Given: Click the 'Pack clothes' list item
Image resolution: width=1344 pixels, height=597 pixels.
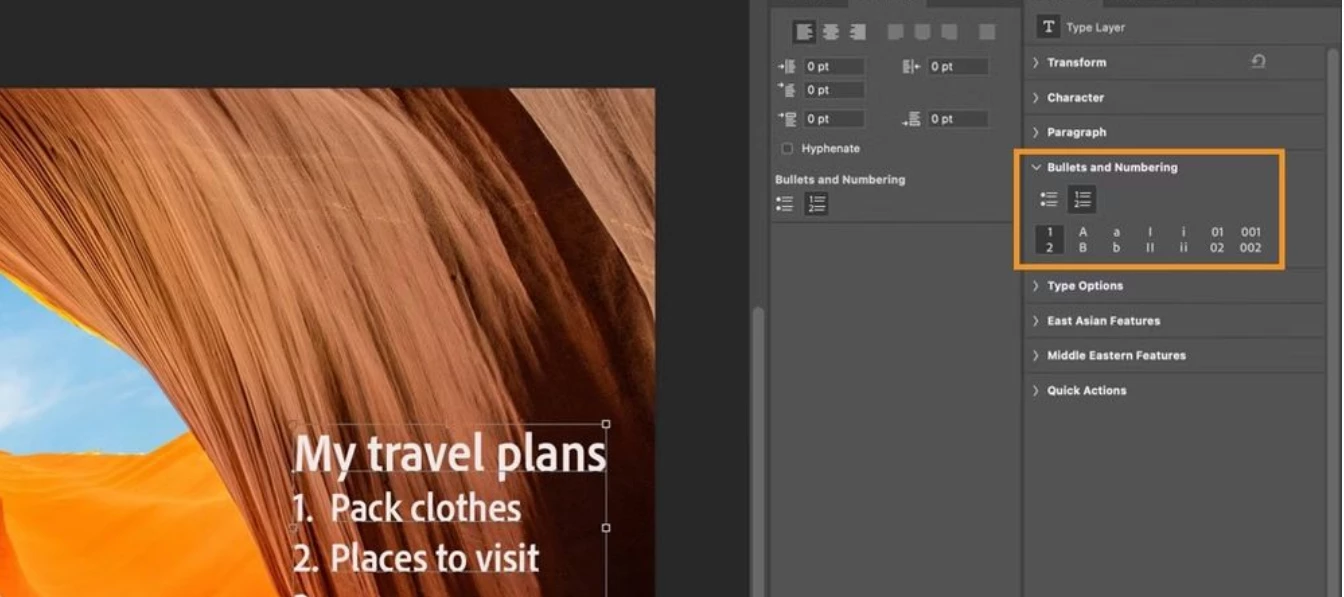Looking at the screenshot, I should pos(426,508).
